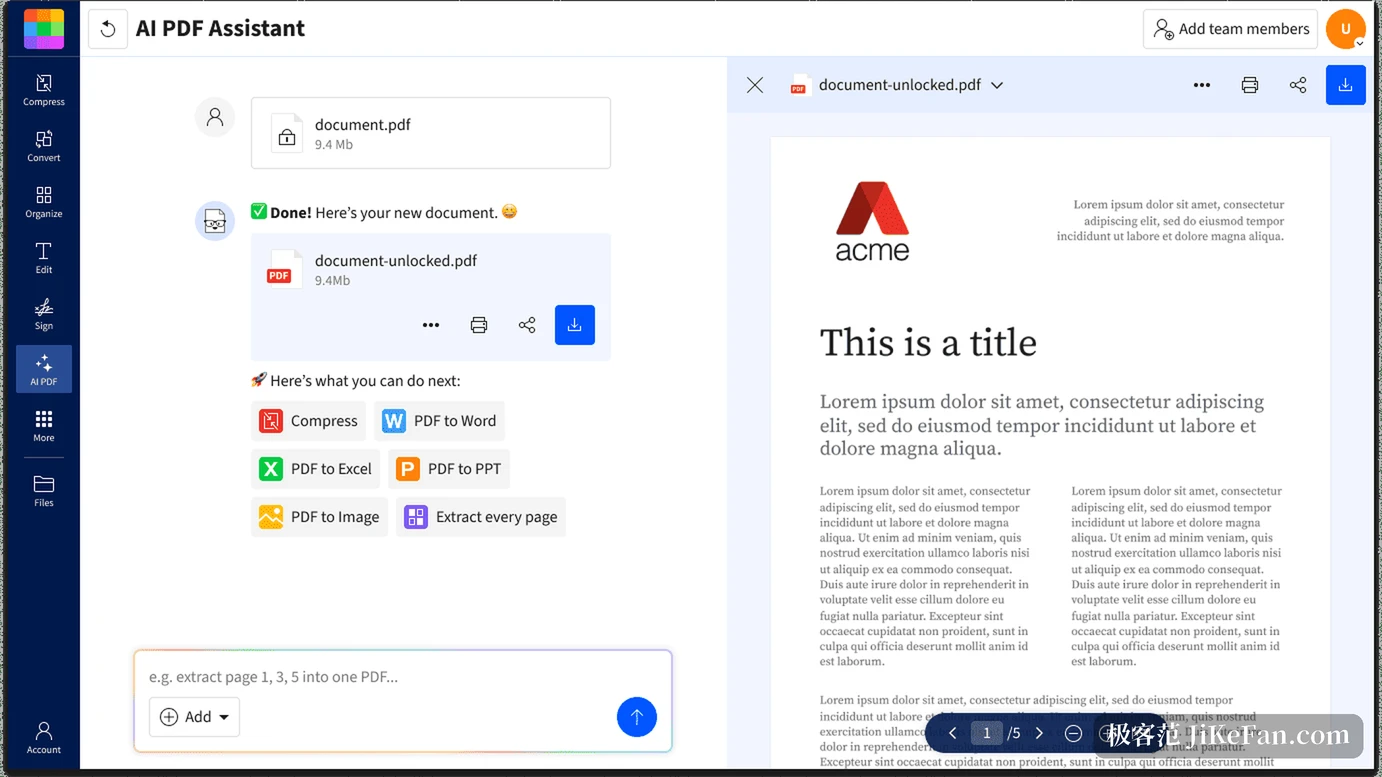Screen dimensions: 1382x777
Task: Click the page number field
Action: [x=987, y=734]
